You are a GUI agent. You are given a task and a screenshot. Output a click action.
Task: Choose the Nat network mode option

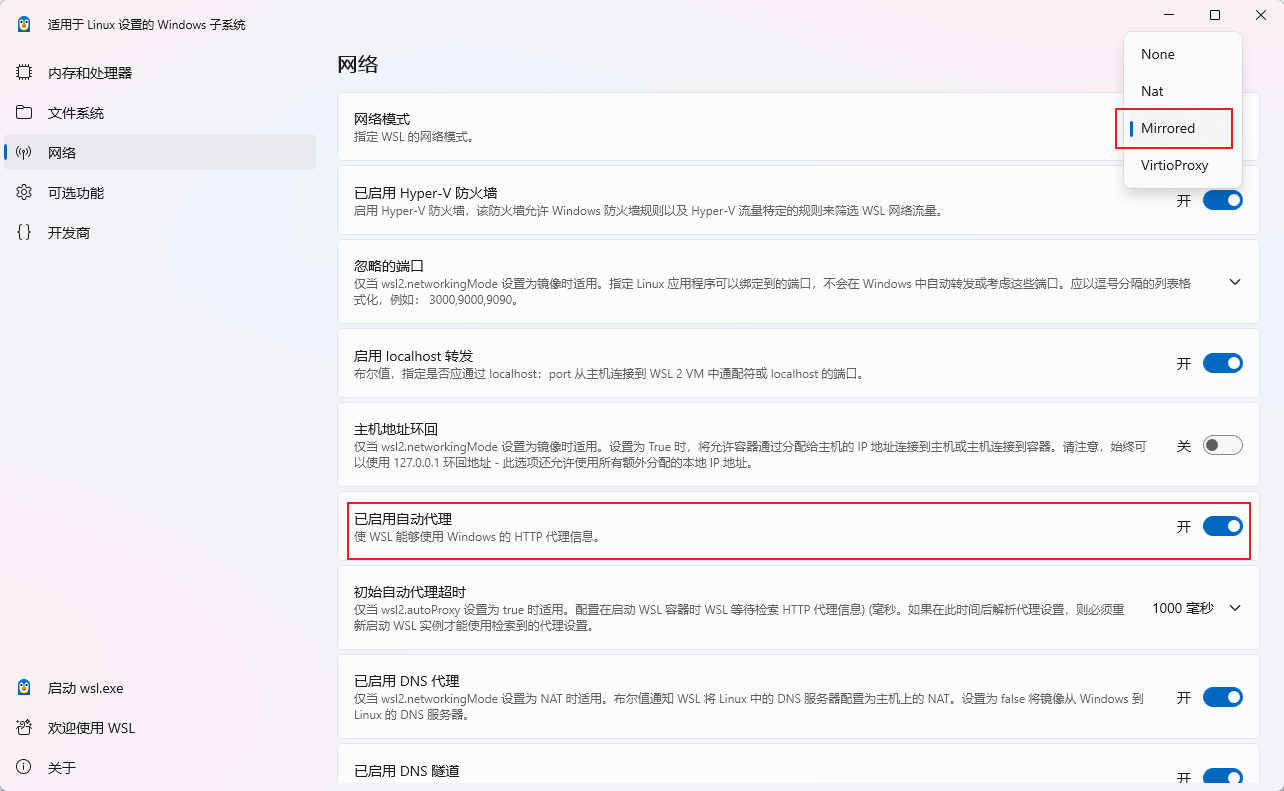pyautogui.click(x=1153, y=91)
